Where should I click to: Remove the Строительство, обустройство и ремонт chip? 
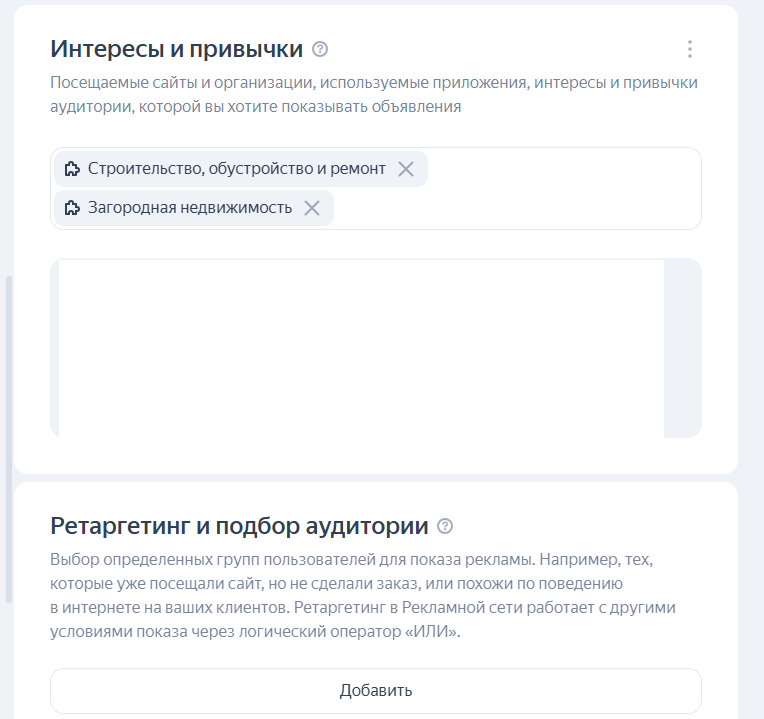coord(406,169)
